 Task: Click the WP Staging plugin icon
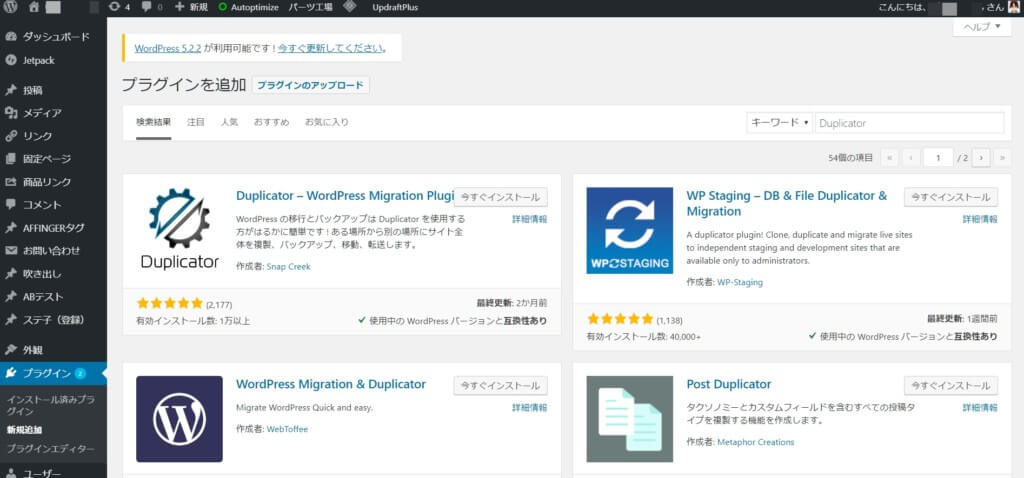pyautogui.click(x=629, y=230)
